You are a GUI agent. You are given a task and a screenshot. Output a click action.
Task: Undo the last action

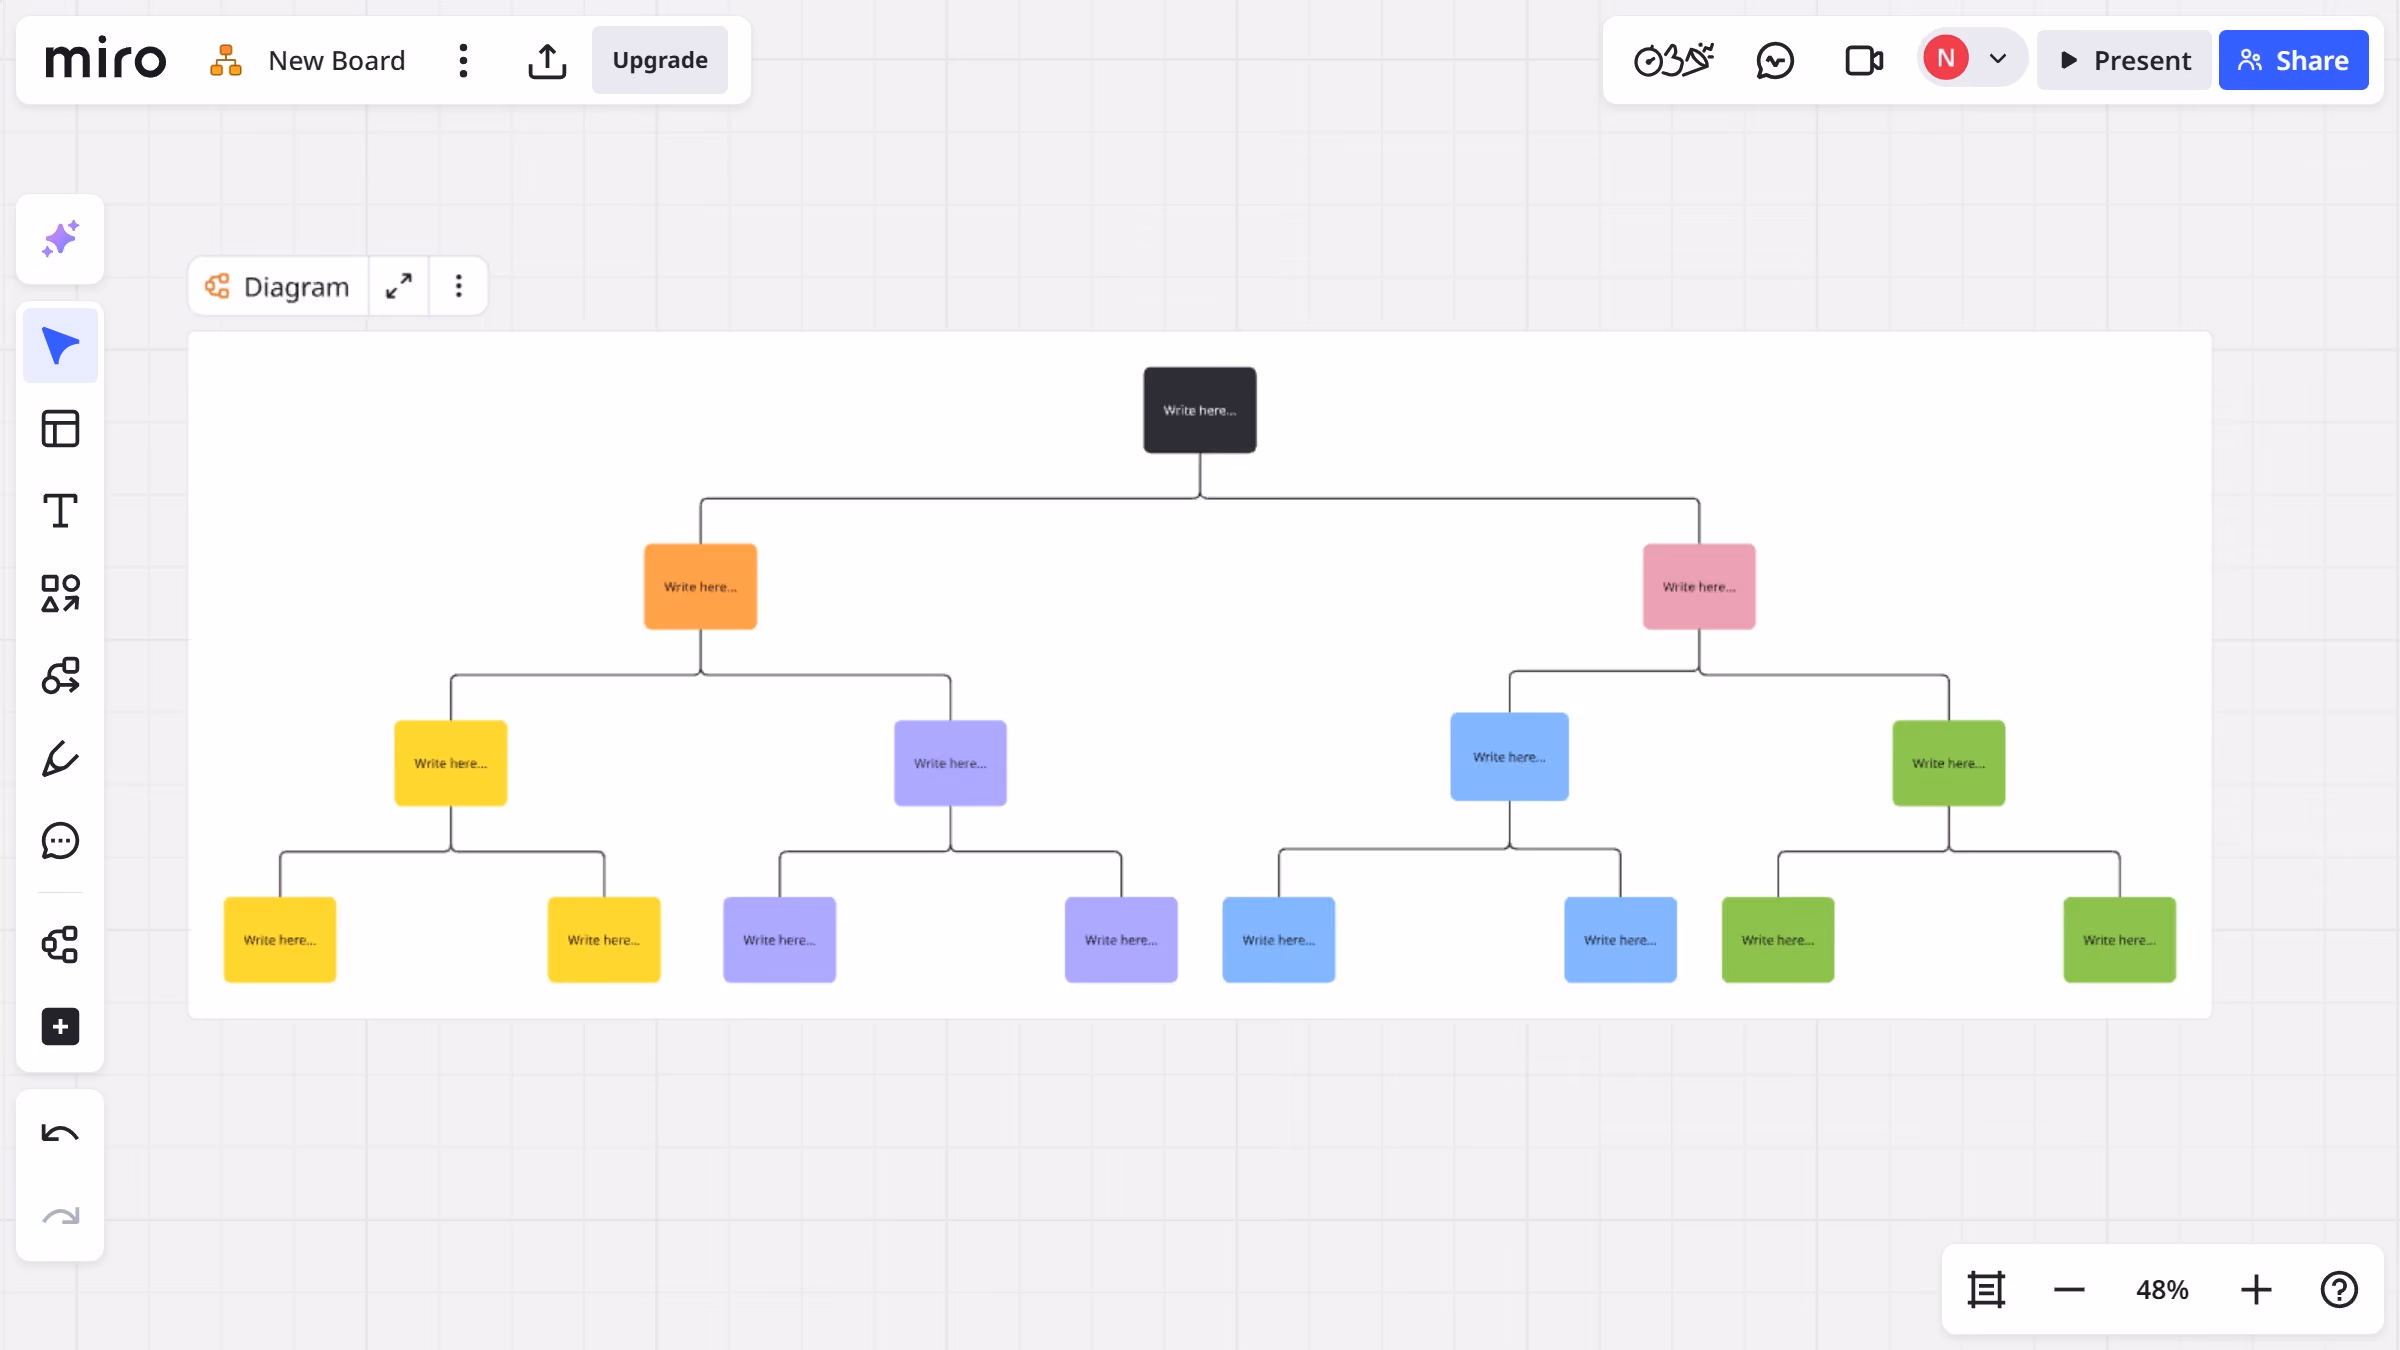[x=60, y=1134]
